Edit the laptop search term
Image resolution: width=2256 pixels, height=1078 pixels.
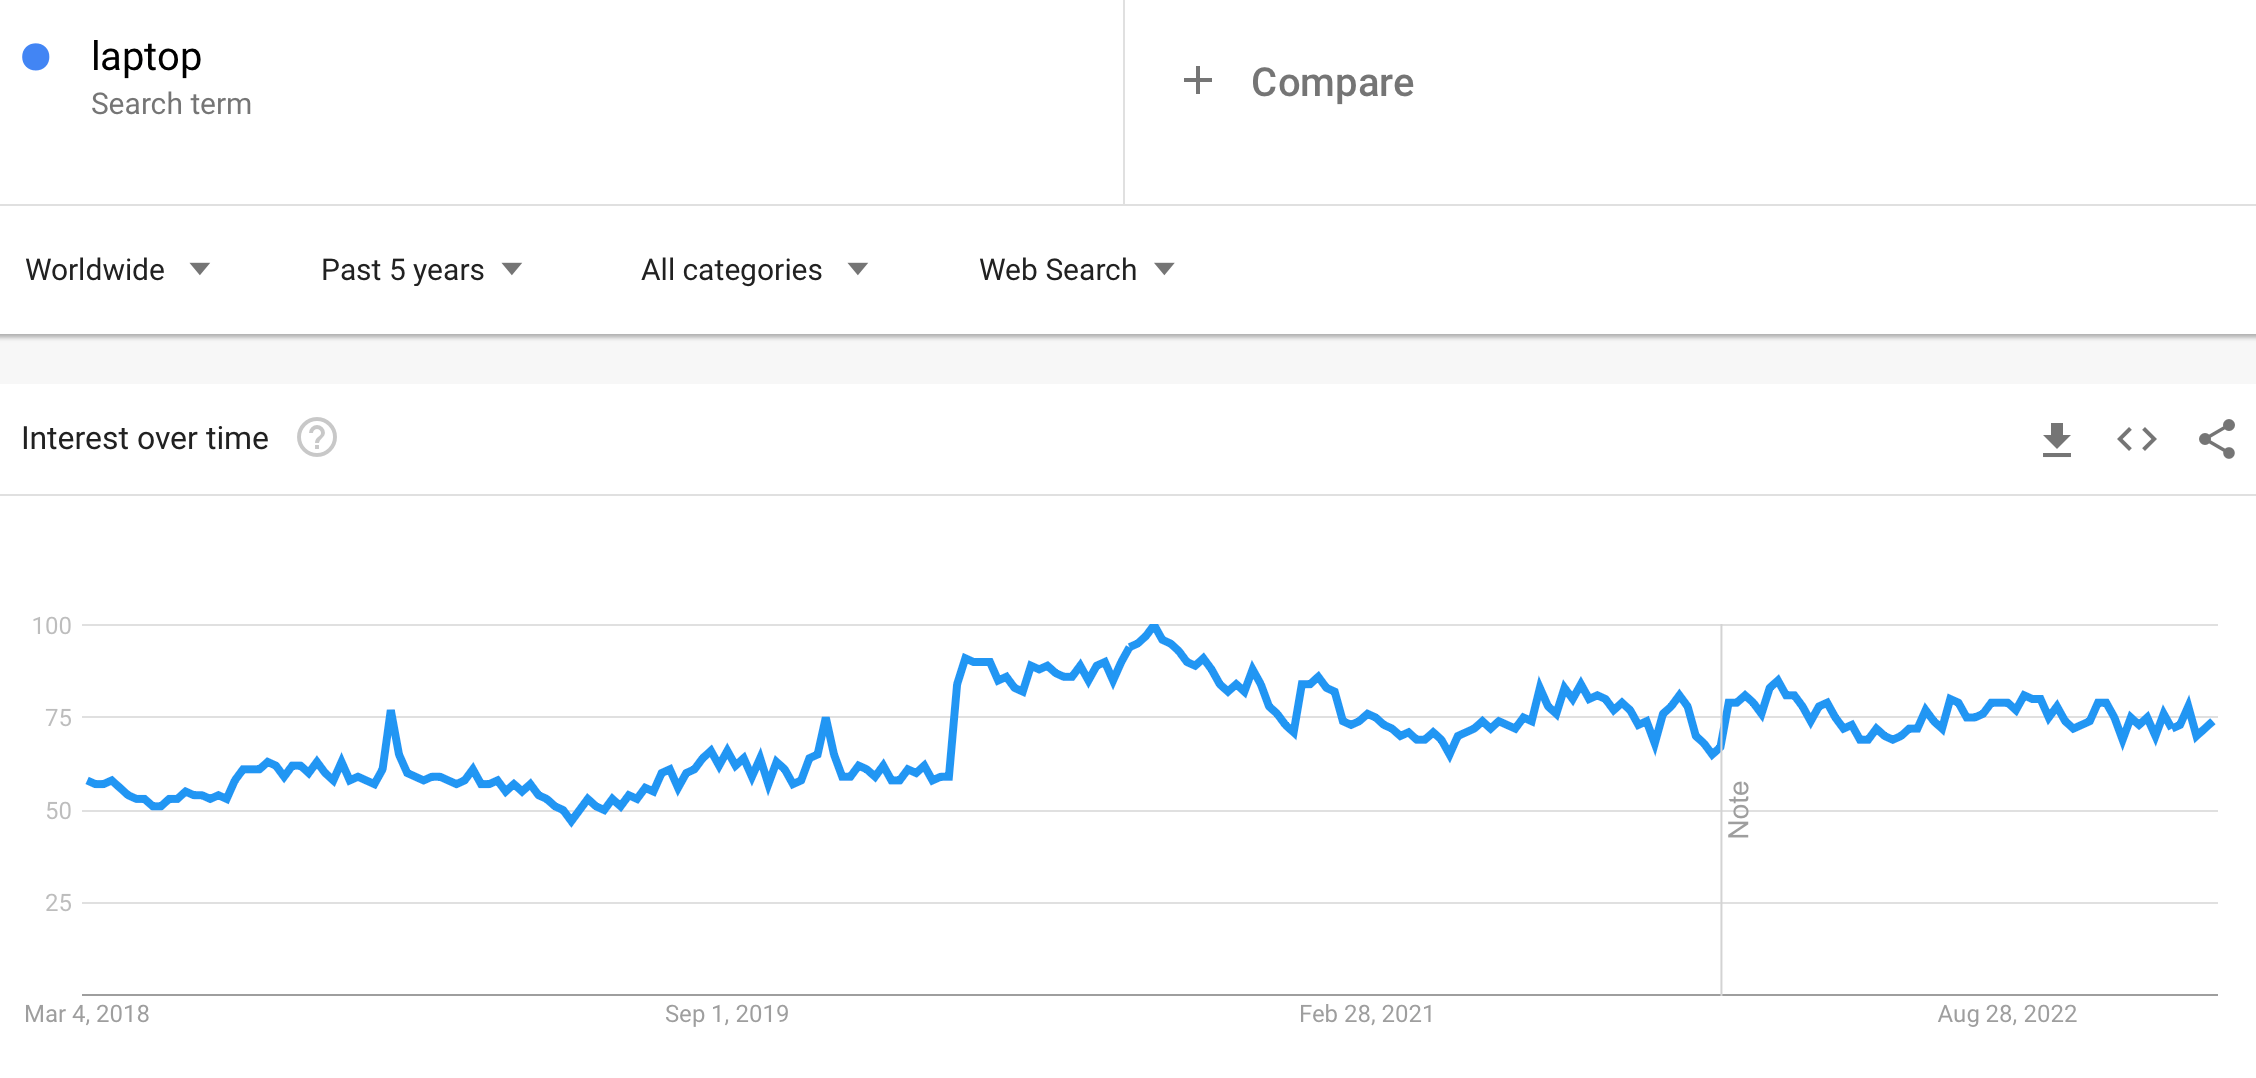click(146, 57)
